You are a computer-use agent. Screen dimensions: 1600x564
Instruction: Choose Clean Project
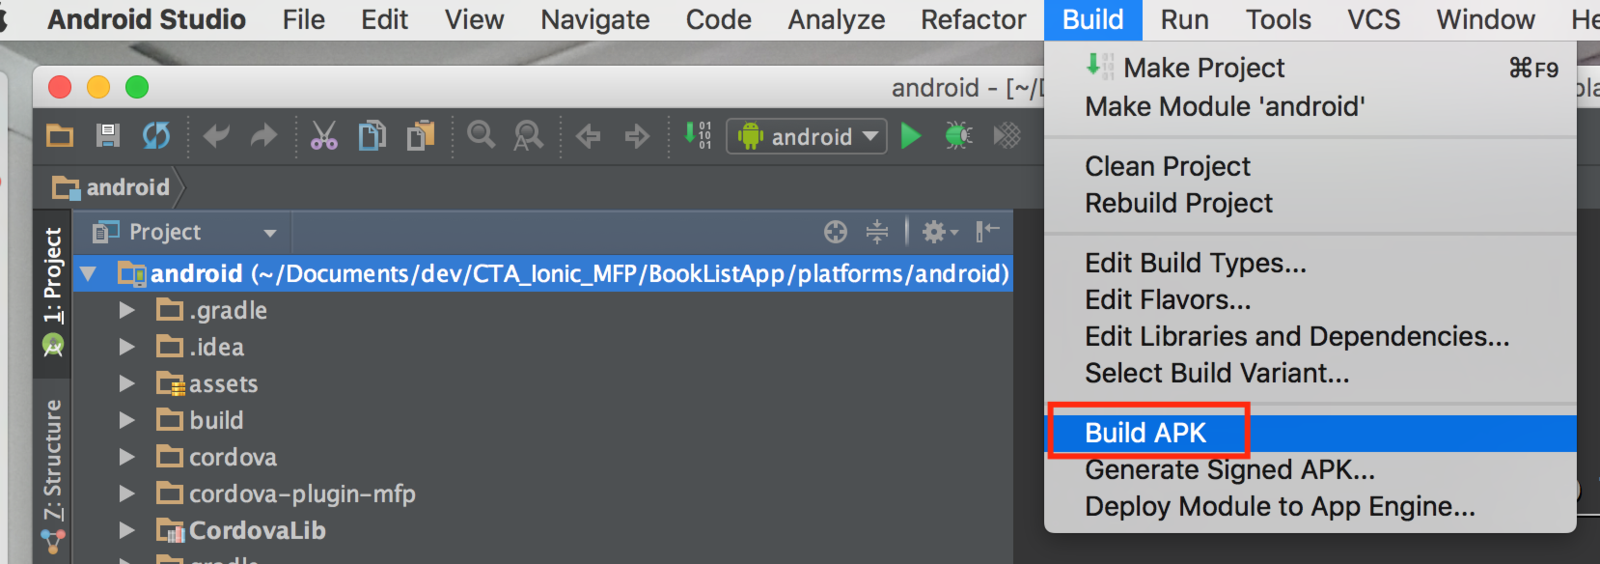[1310, 166]
